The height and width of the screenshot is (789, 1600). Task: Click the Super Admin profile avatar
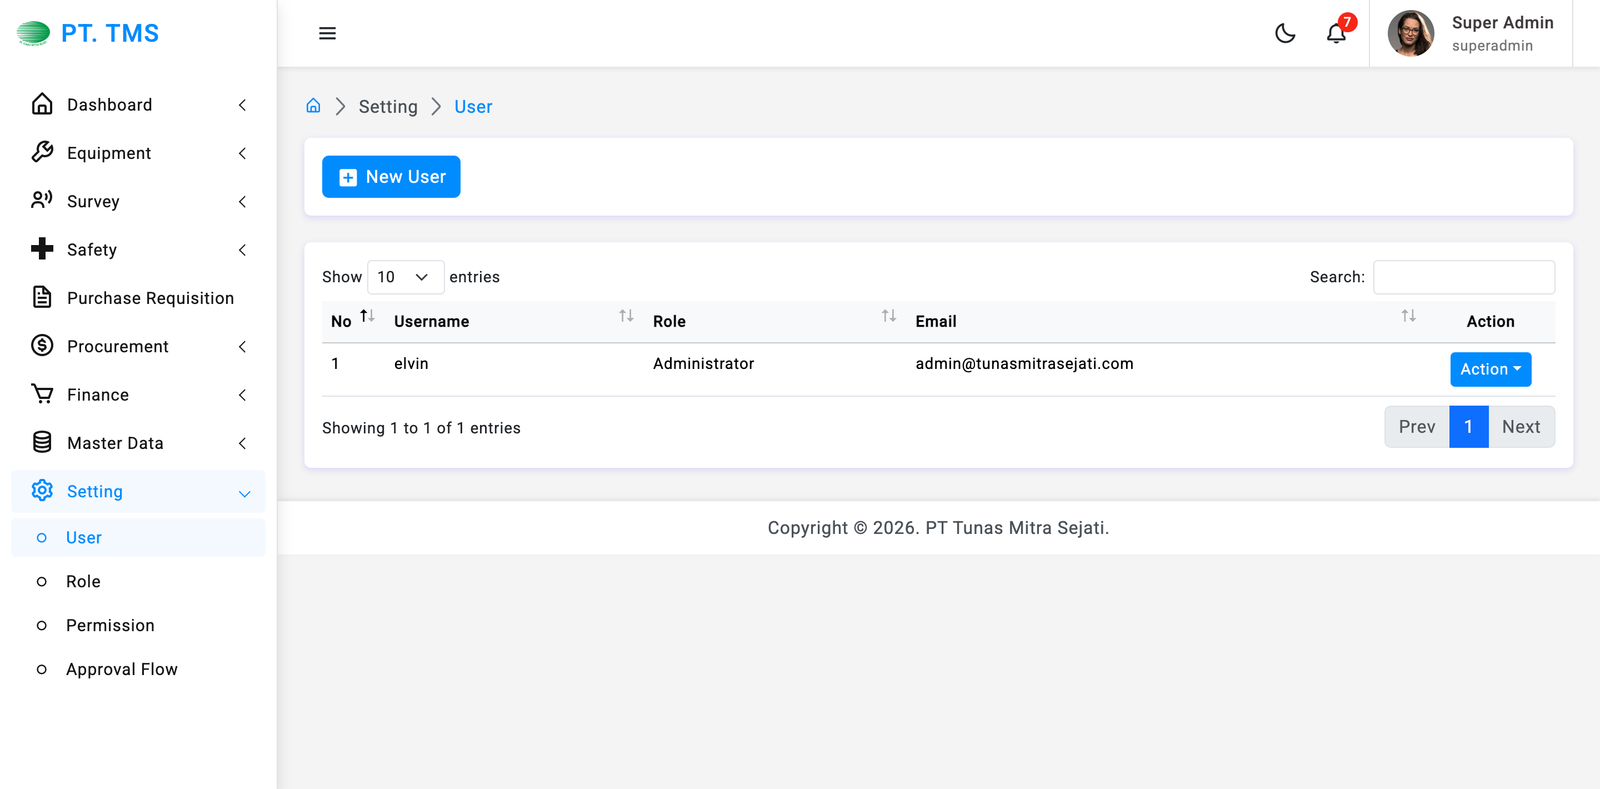pos(1410,33)
